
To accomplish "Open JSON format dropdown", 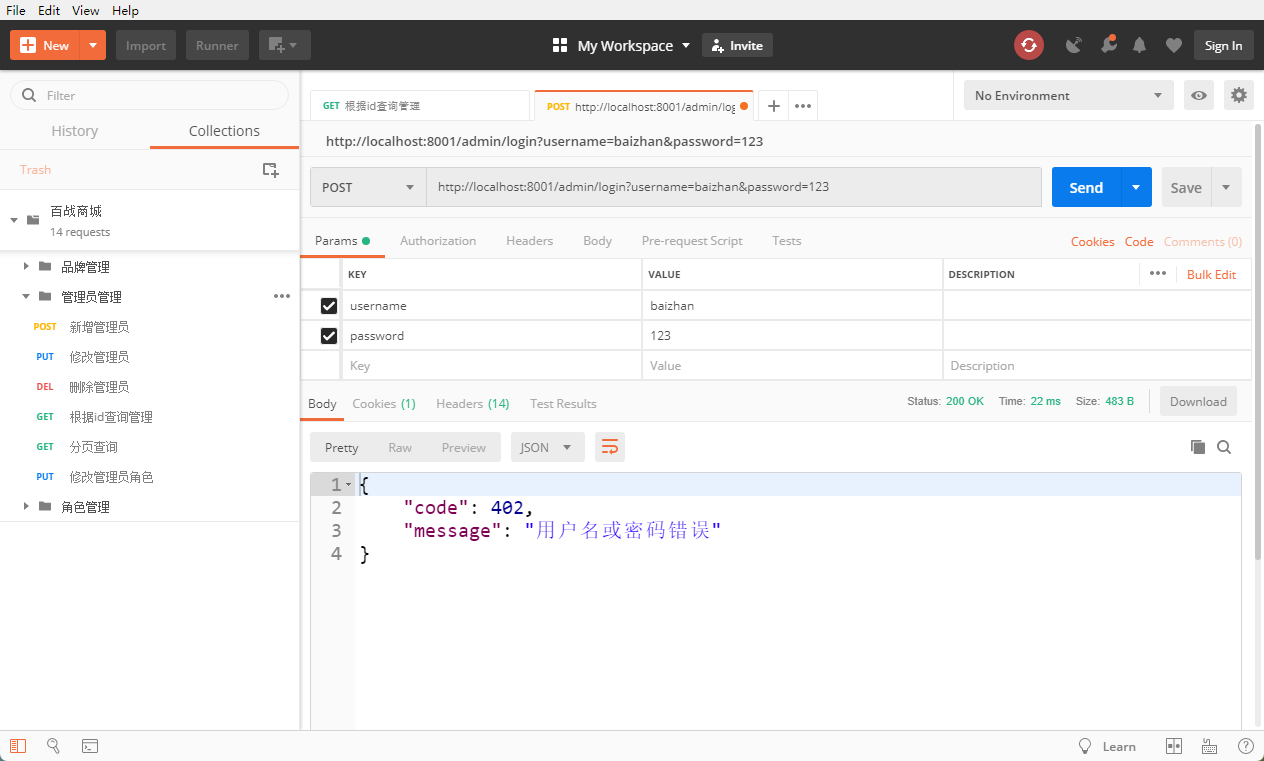I will 547,447.
